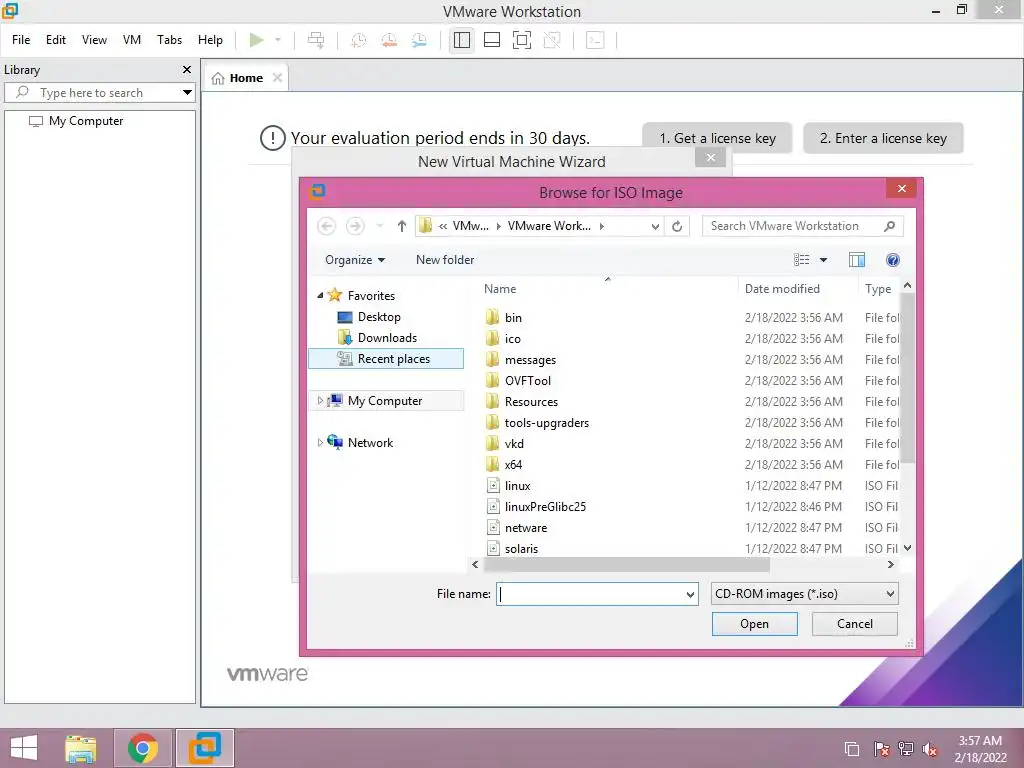
Task: Select the tools-upgraders folder
Action: [547, 423]
